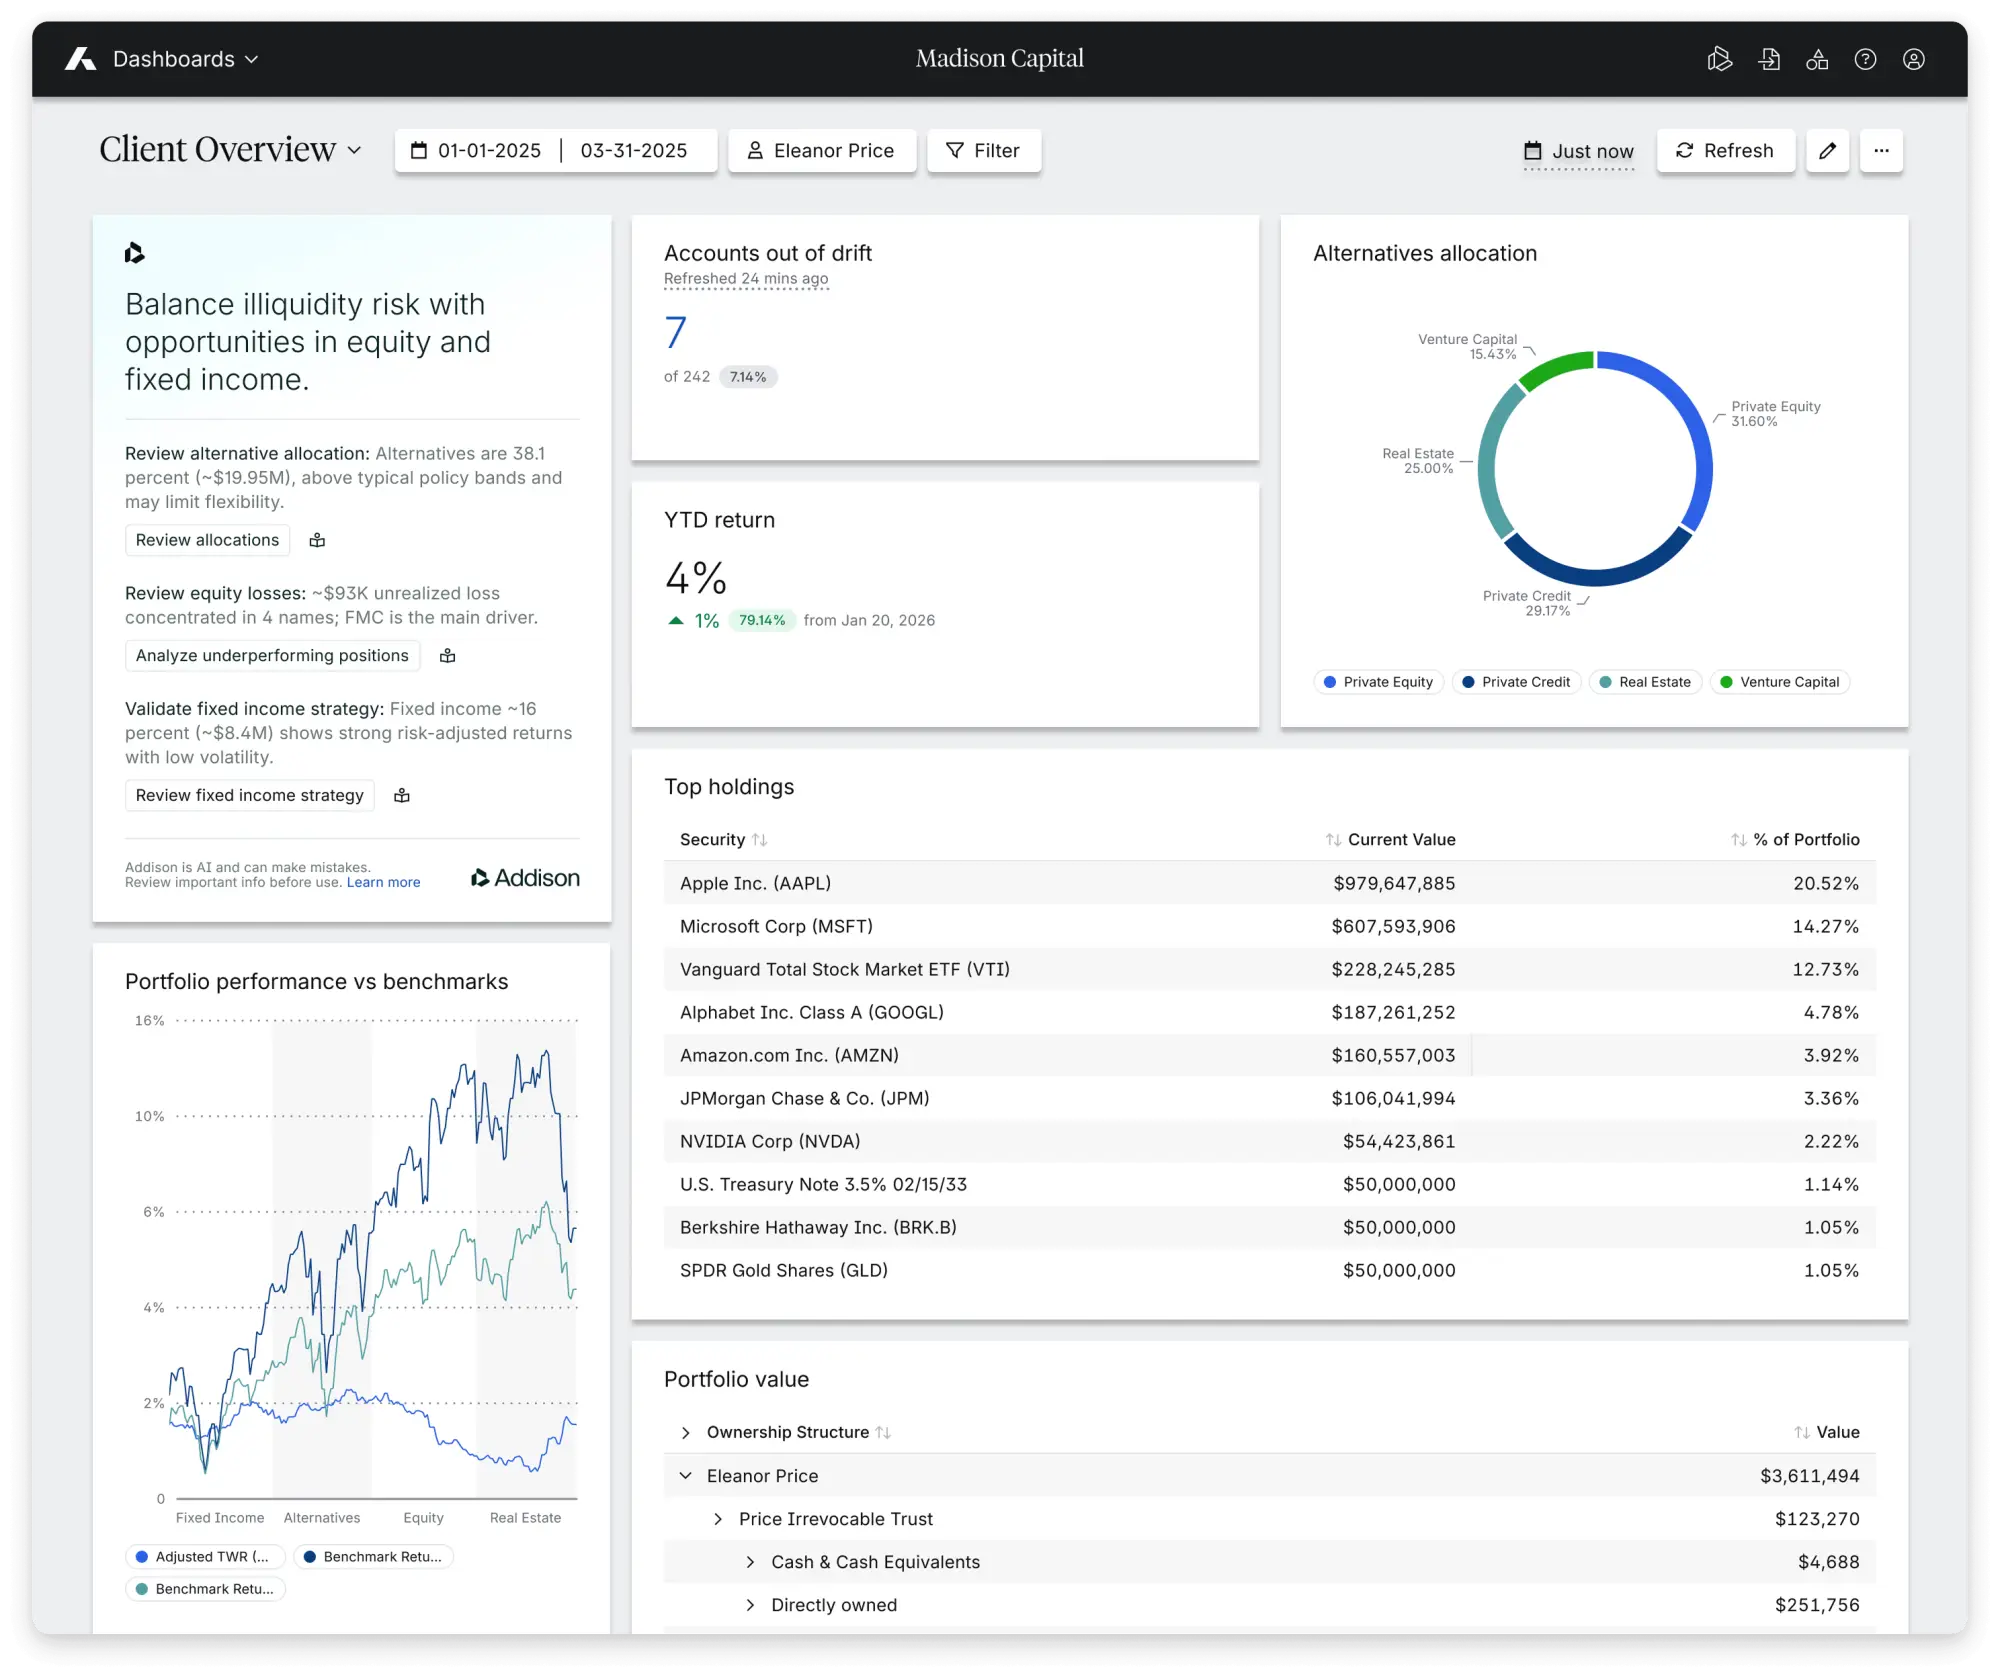2000x1677 pixels.
Task: Click the Refresh button
Action: point(1725,151)
